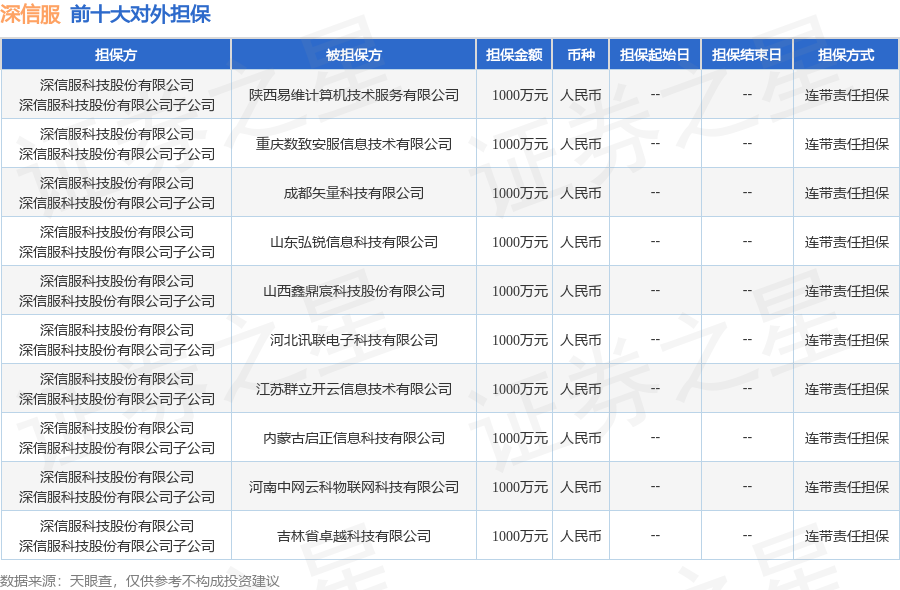Viewport: 900px width, 590px height.
Task: Click 1000万元 amount in 内蒙古启正 row
Action: click(520, 438)
